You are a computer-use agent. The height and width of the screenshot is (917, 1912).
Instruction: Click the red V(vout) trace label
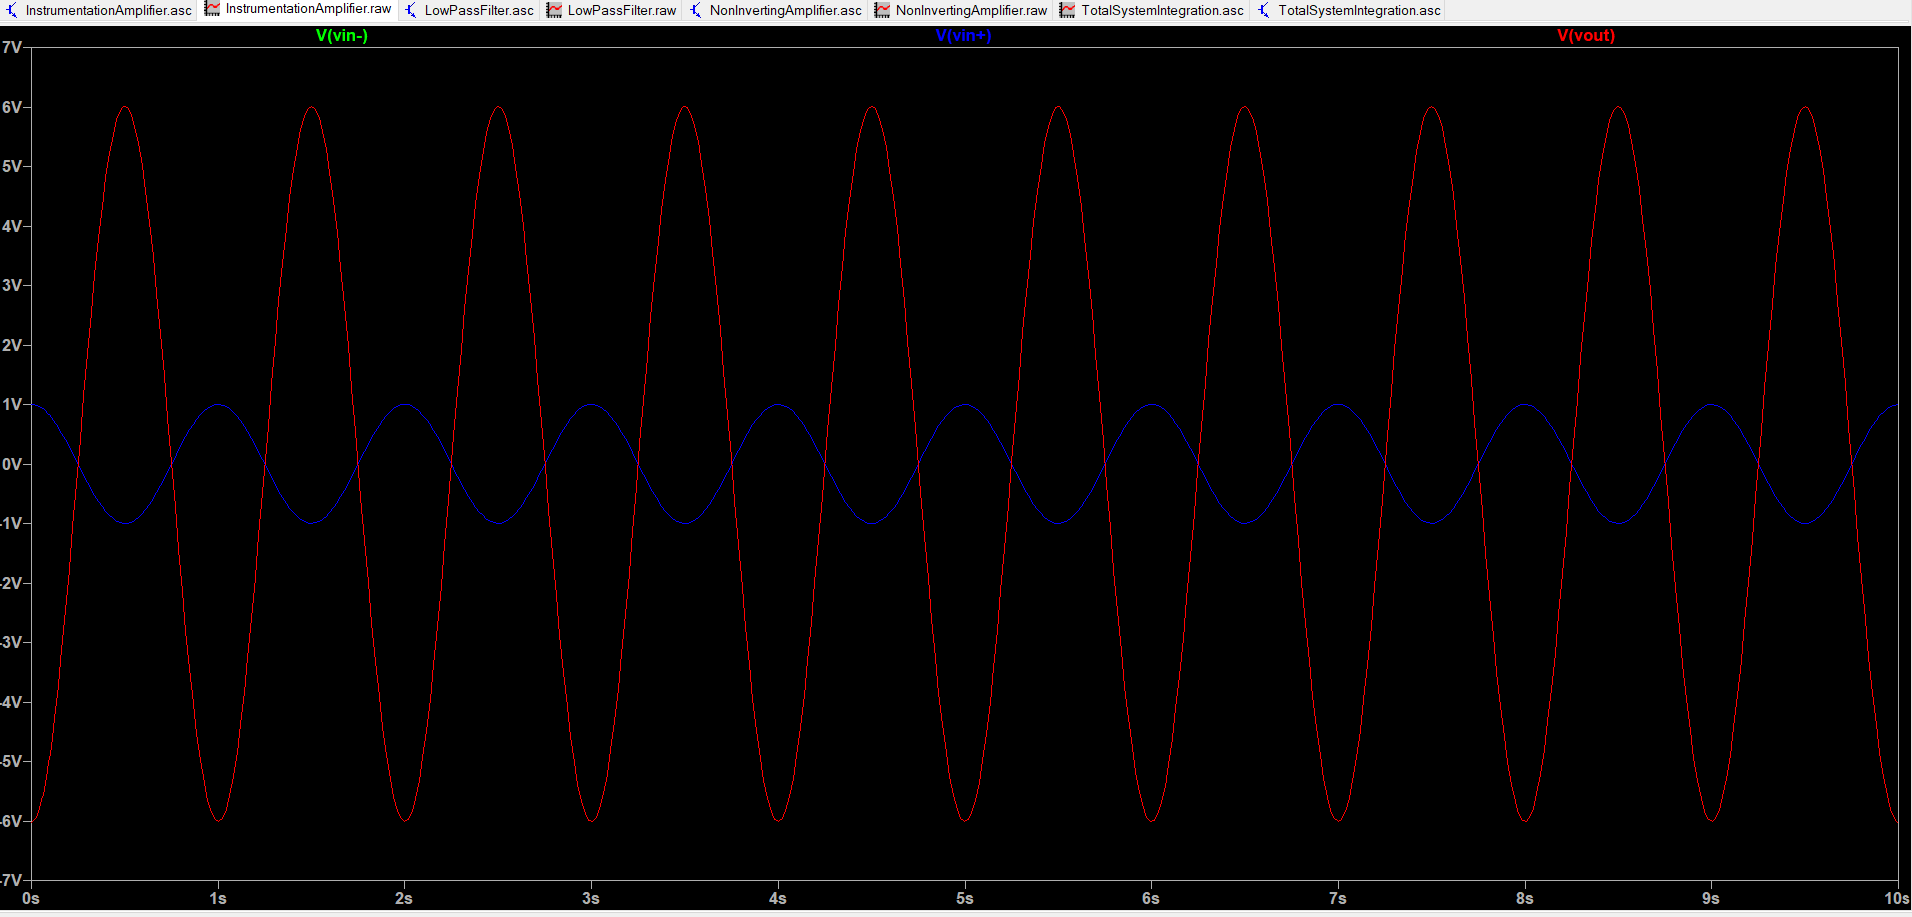pyautogui.click(x=1586, y=35)
